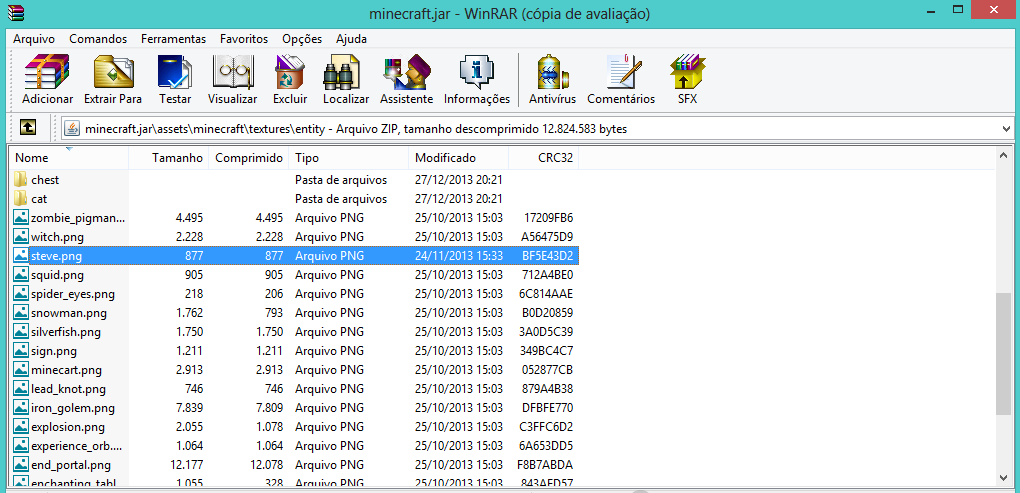
Task: Click the scrollbar up arrow
Action: click(1003, 155)
